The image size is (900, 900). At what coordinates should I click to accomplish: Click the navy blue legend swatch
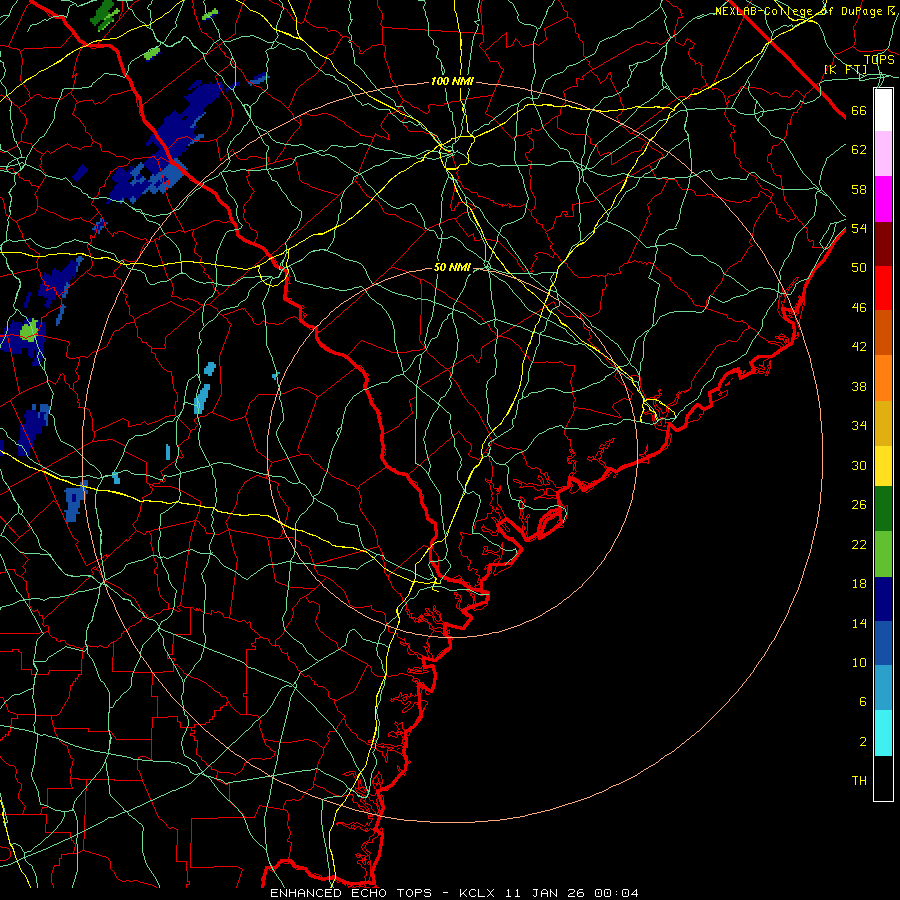(883, 599)
